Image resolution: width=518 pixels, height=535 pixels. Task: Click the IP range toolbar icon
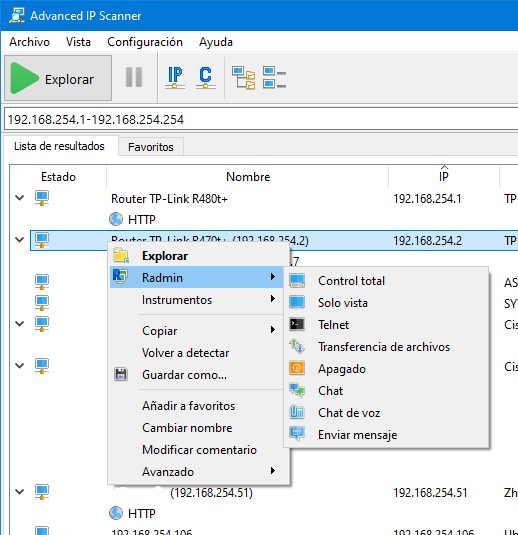(x=175, y=77)
